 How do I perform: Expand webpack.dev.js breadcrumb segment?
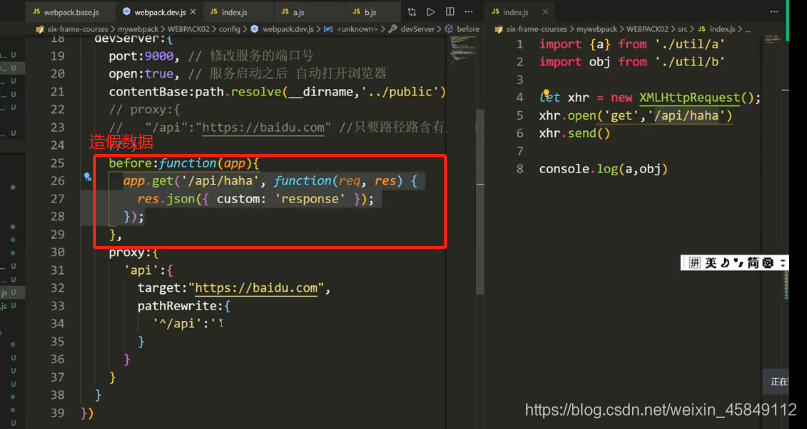(x=288, y=29)
